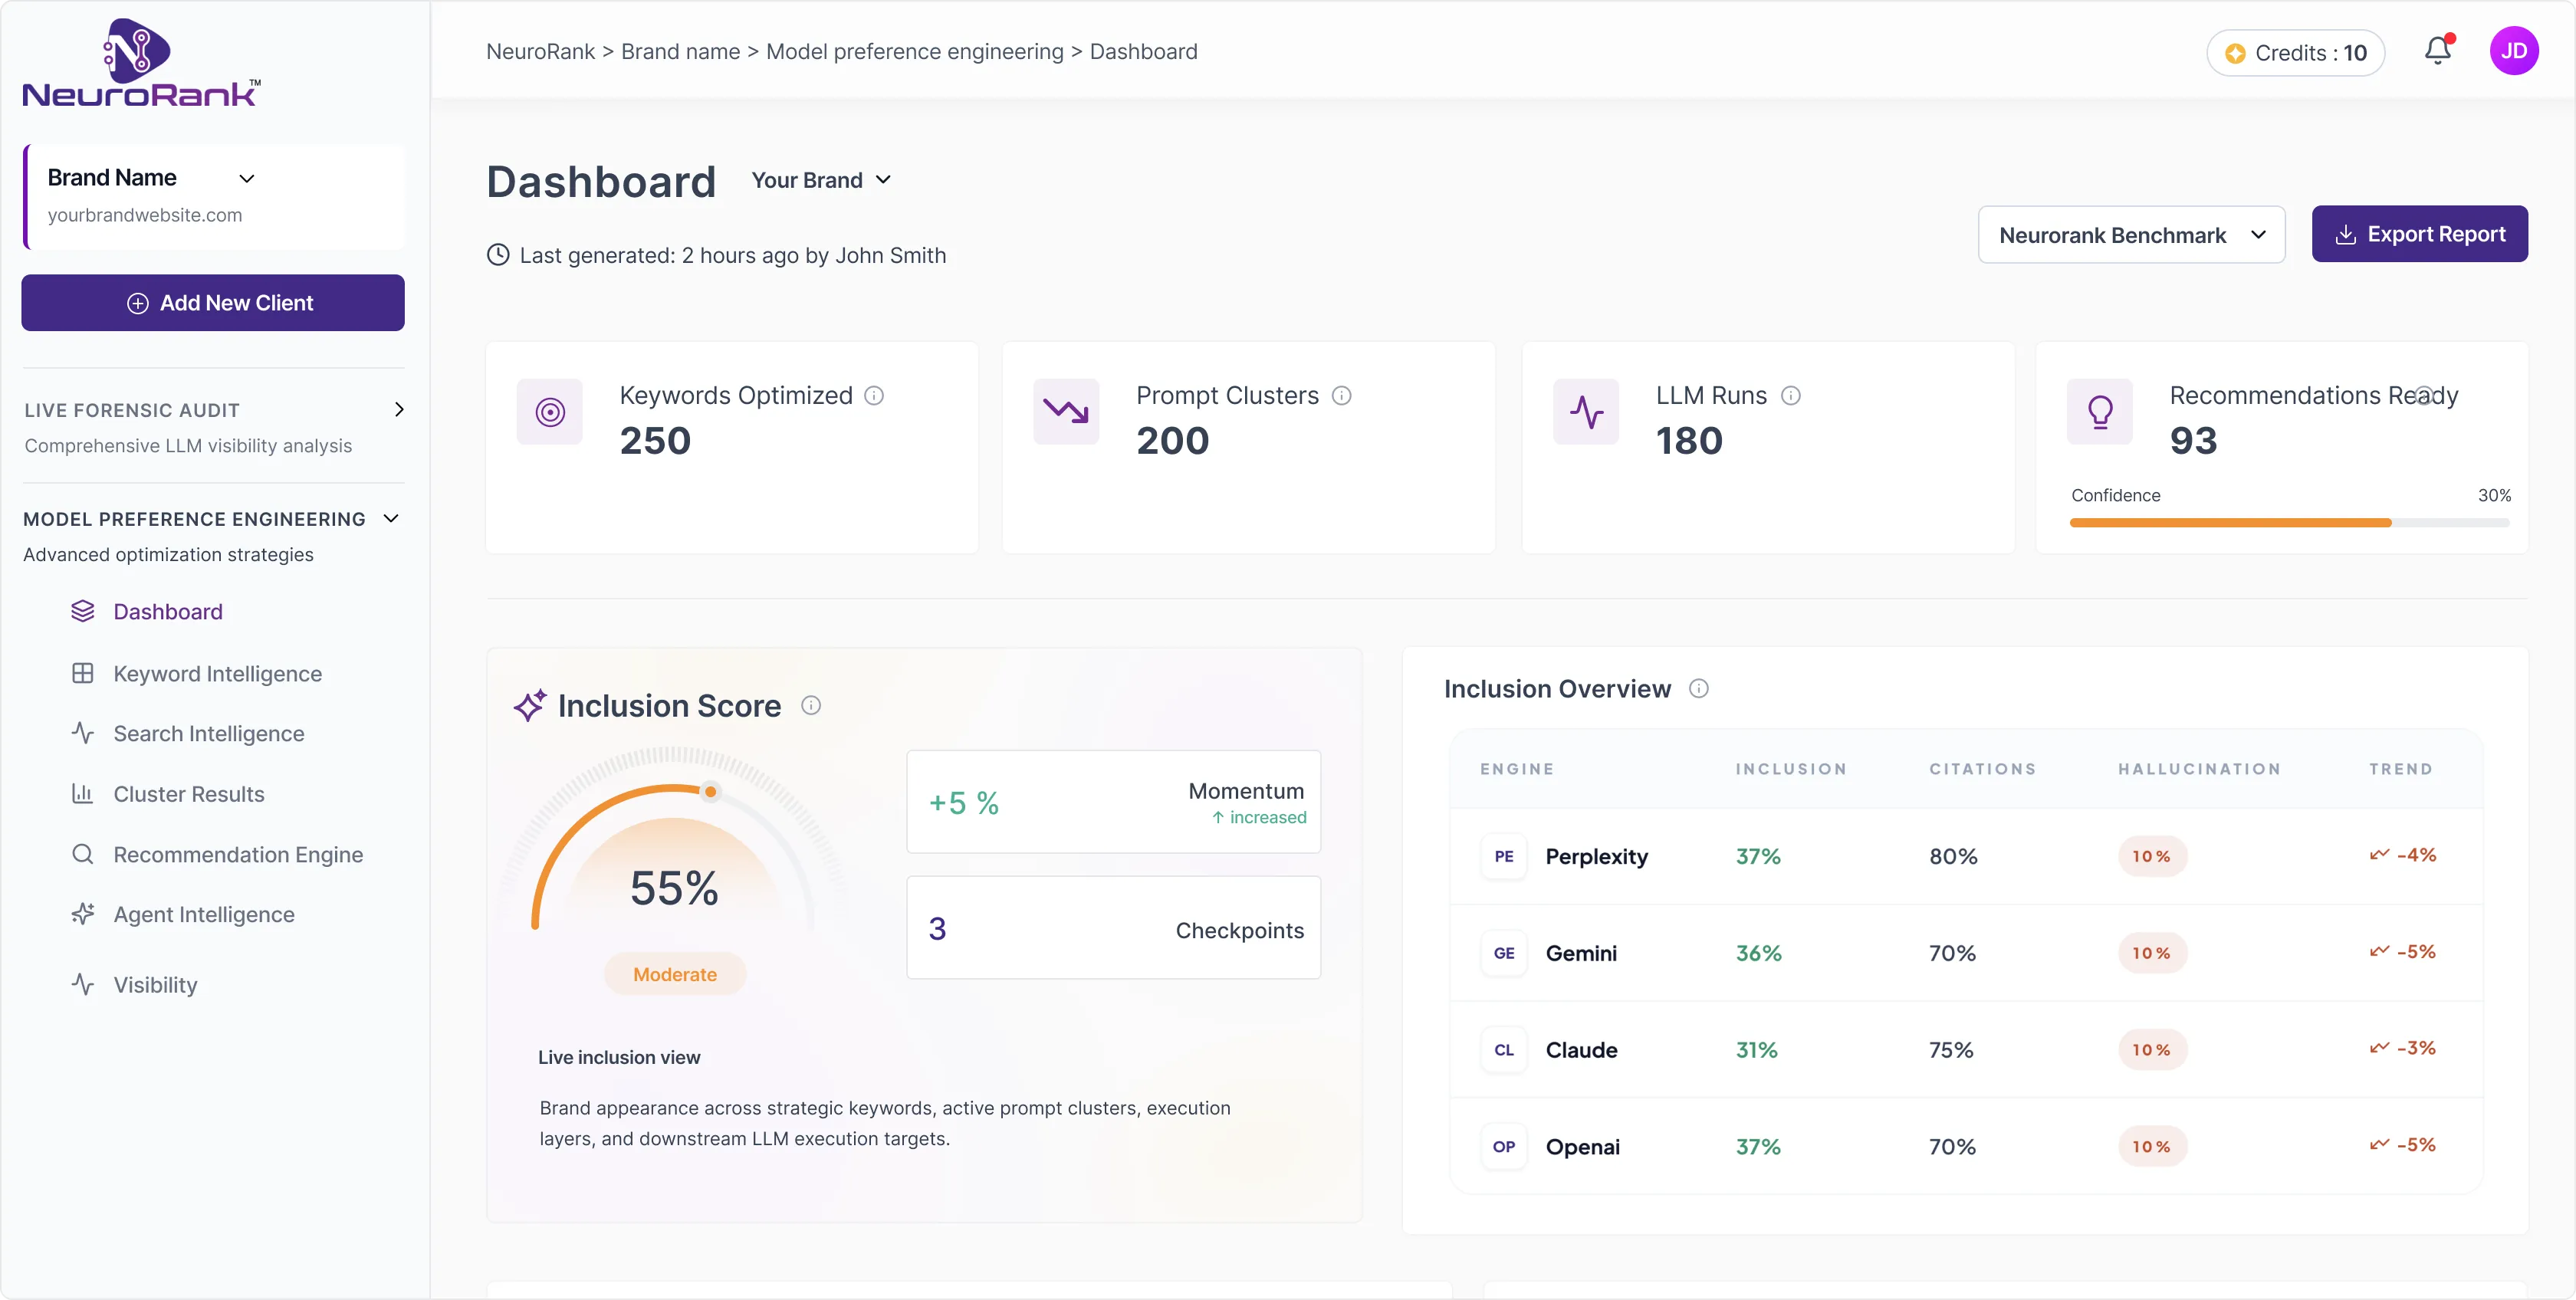Click info icon beside Inclusion Score
Screen dimensions: 2576x1300
click(x=811, y=706)
